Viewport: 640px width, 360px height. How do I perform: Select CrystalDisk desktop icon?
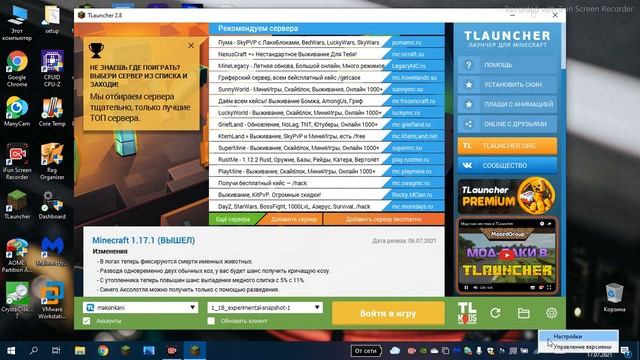click(x=17, y=299)
